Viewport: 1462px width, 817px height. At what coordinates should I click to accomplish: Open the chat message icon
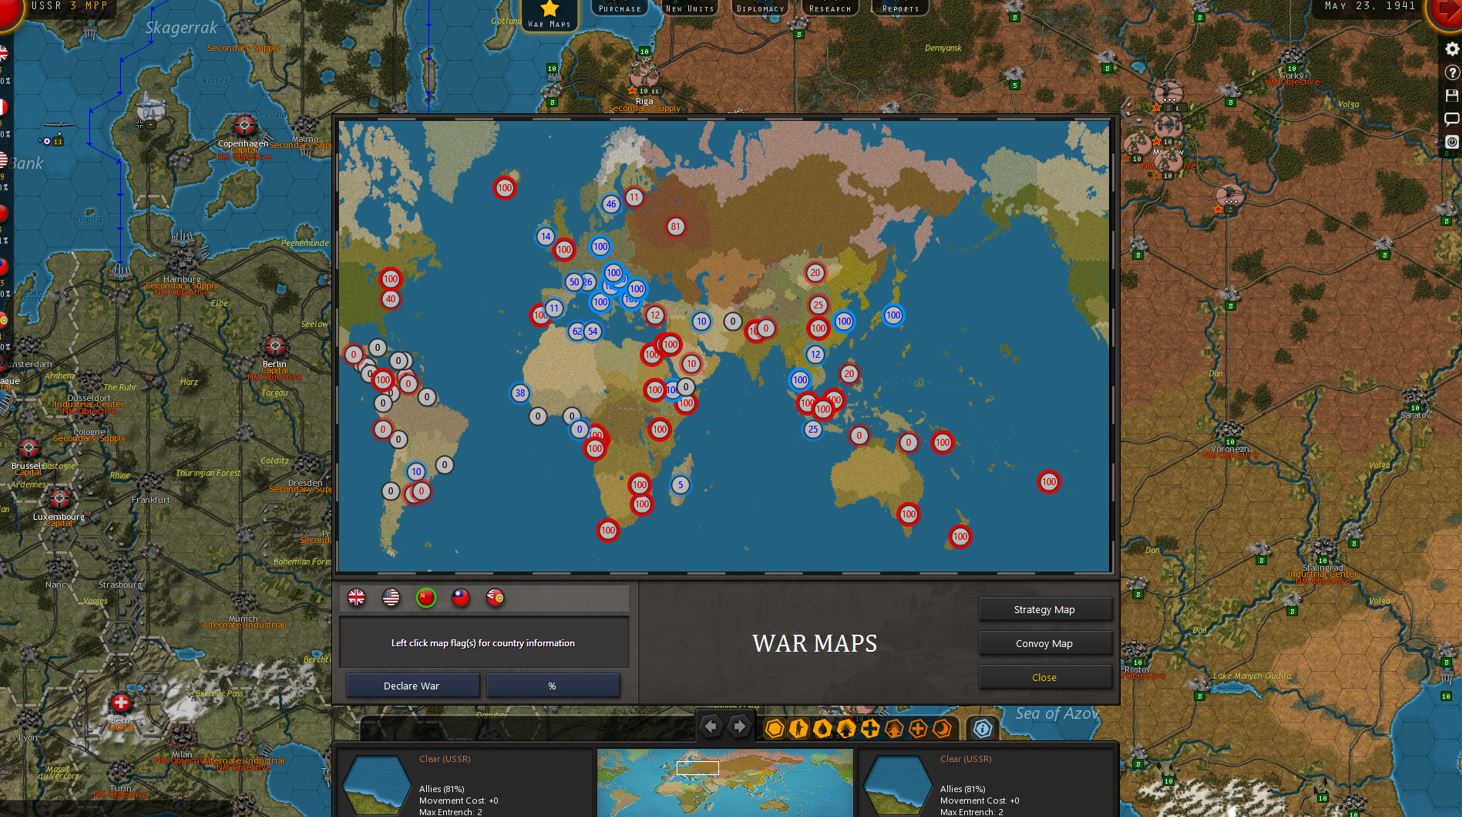pos(1452,119)
